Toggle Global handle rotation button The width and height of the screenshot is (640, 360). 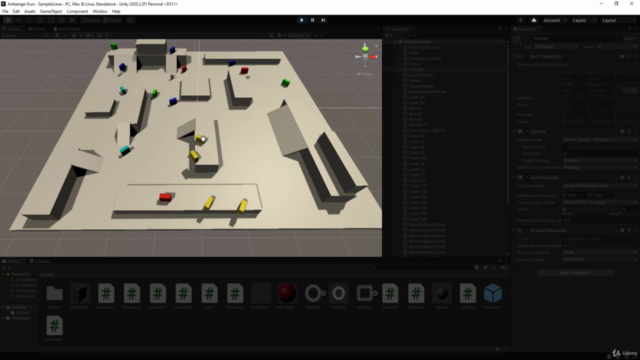coord(112,20)
